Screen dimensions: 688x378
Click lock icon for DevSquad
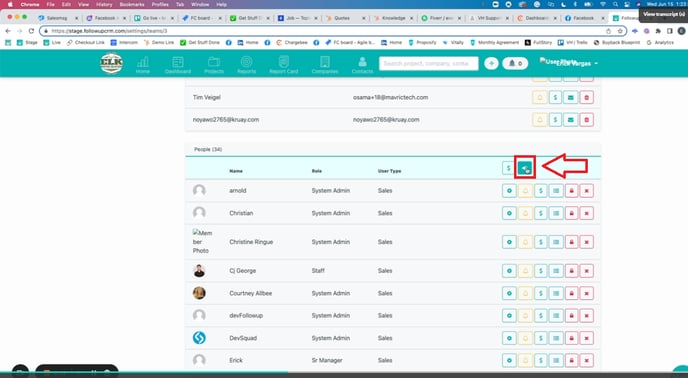pyautogui.click(x=571, y=338)
